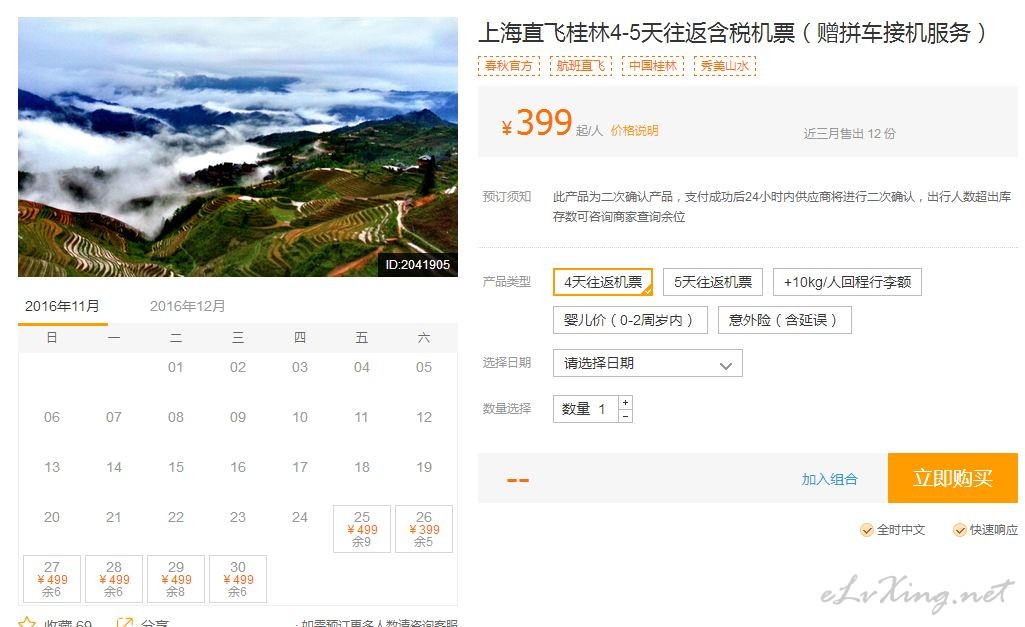Click the 中国桂林 tag

click(652, 66)
